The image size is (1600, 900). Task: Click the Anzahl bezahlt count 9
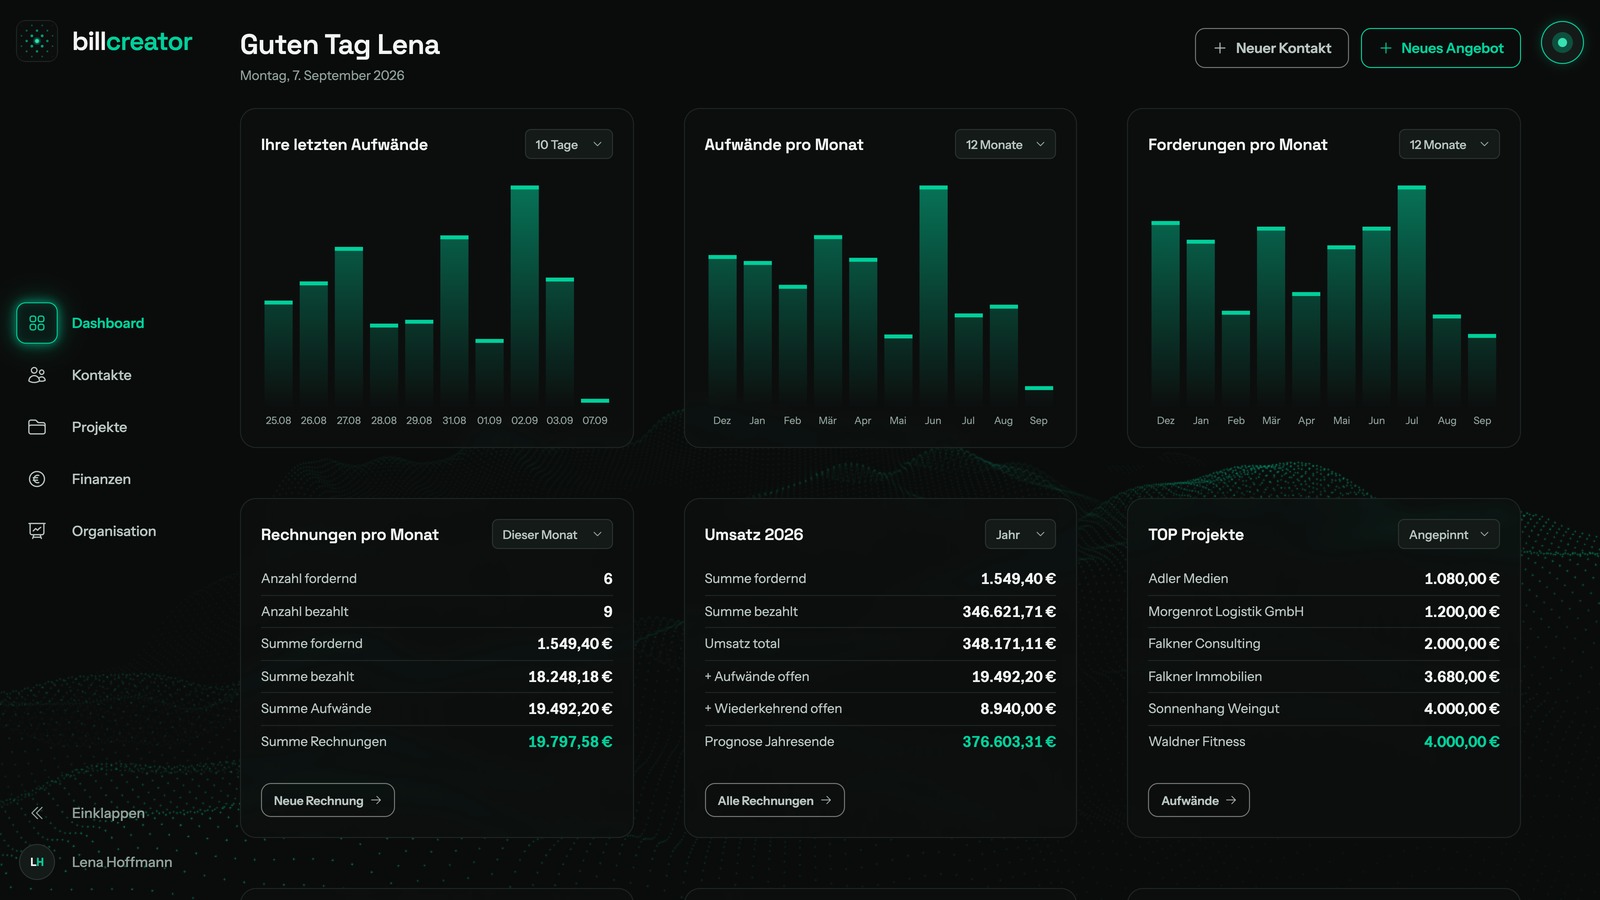coord(608,611)
